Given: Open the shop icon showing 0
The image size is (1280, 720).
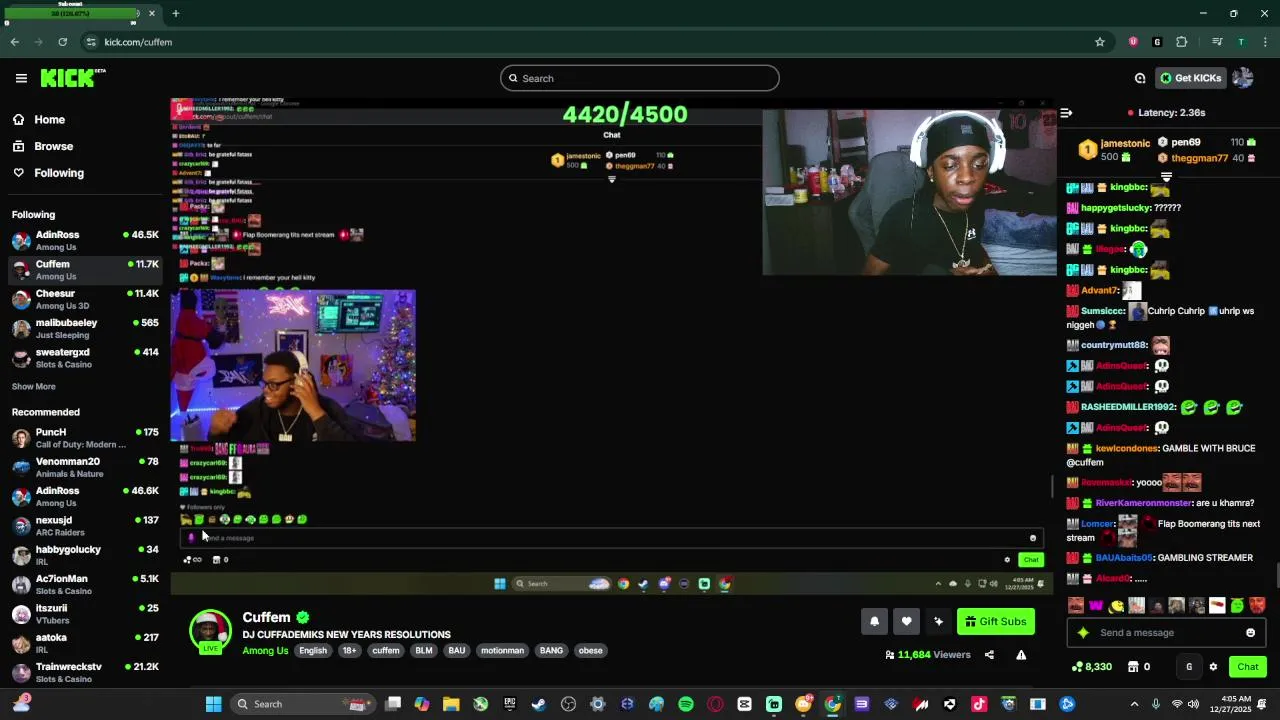Looking at the screenshot, I should click(x=1138, y=667).
